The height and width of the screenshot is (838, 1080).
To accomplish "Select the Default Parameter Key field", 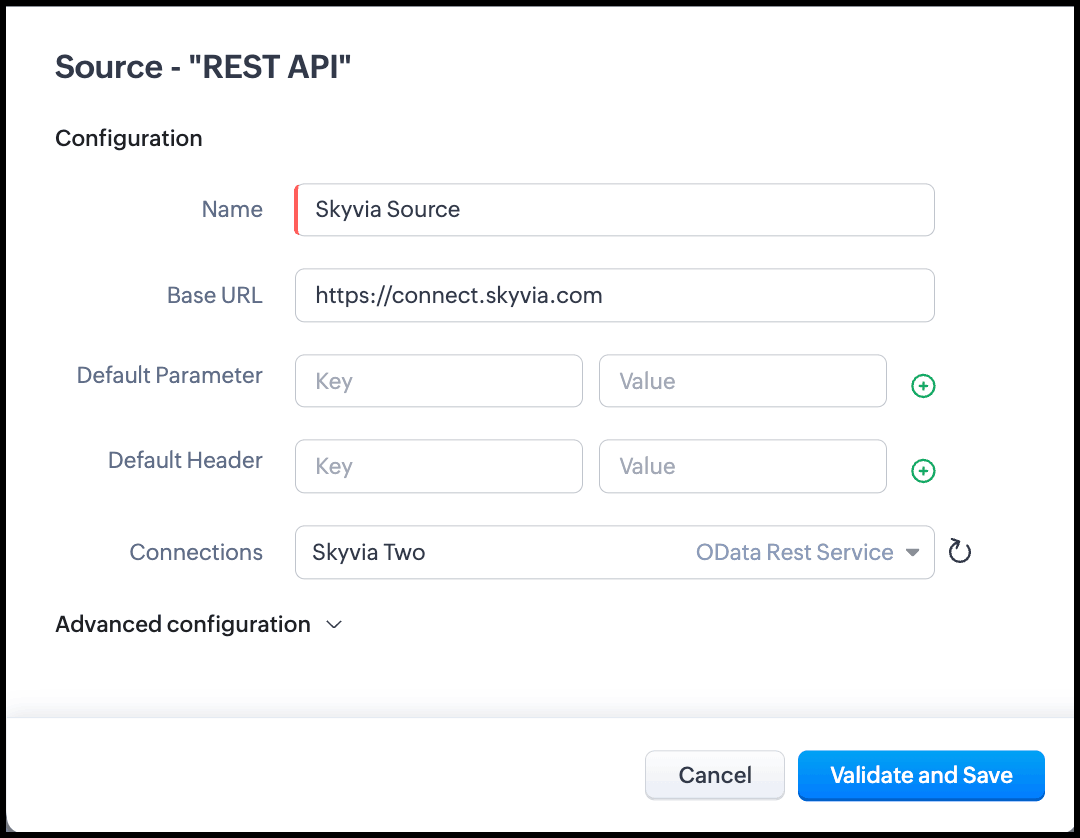I will (439, 381).
